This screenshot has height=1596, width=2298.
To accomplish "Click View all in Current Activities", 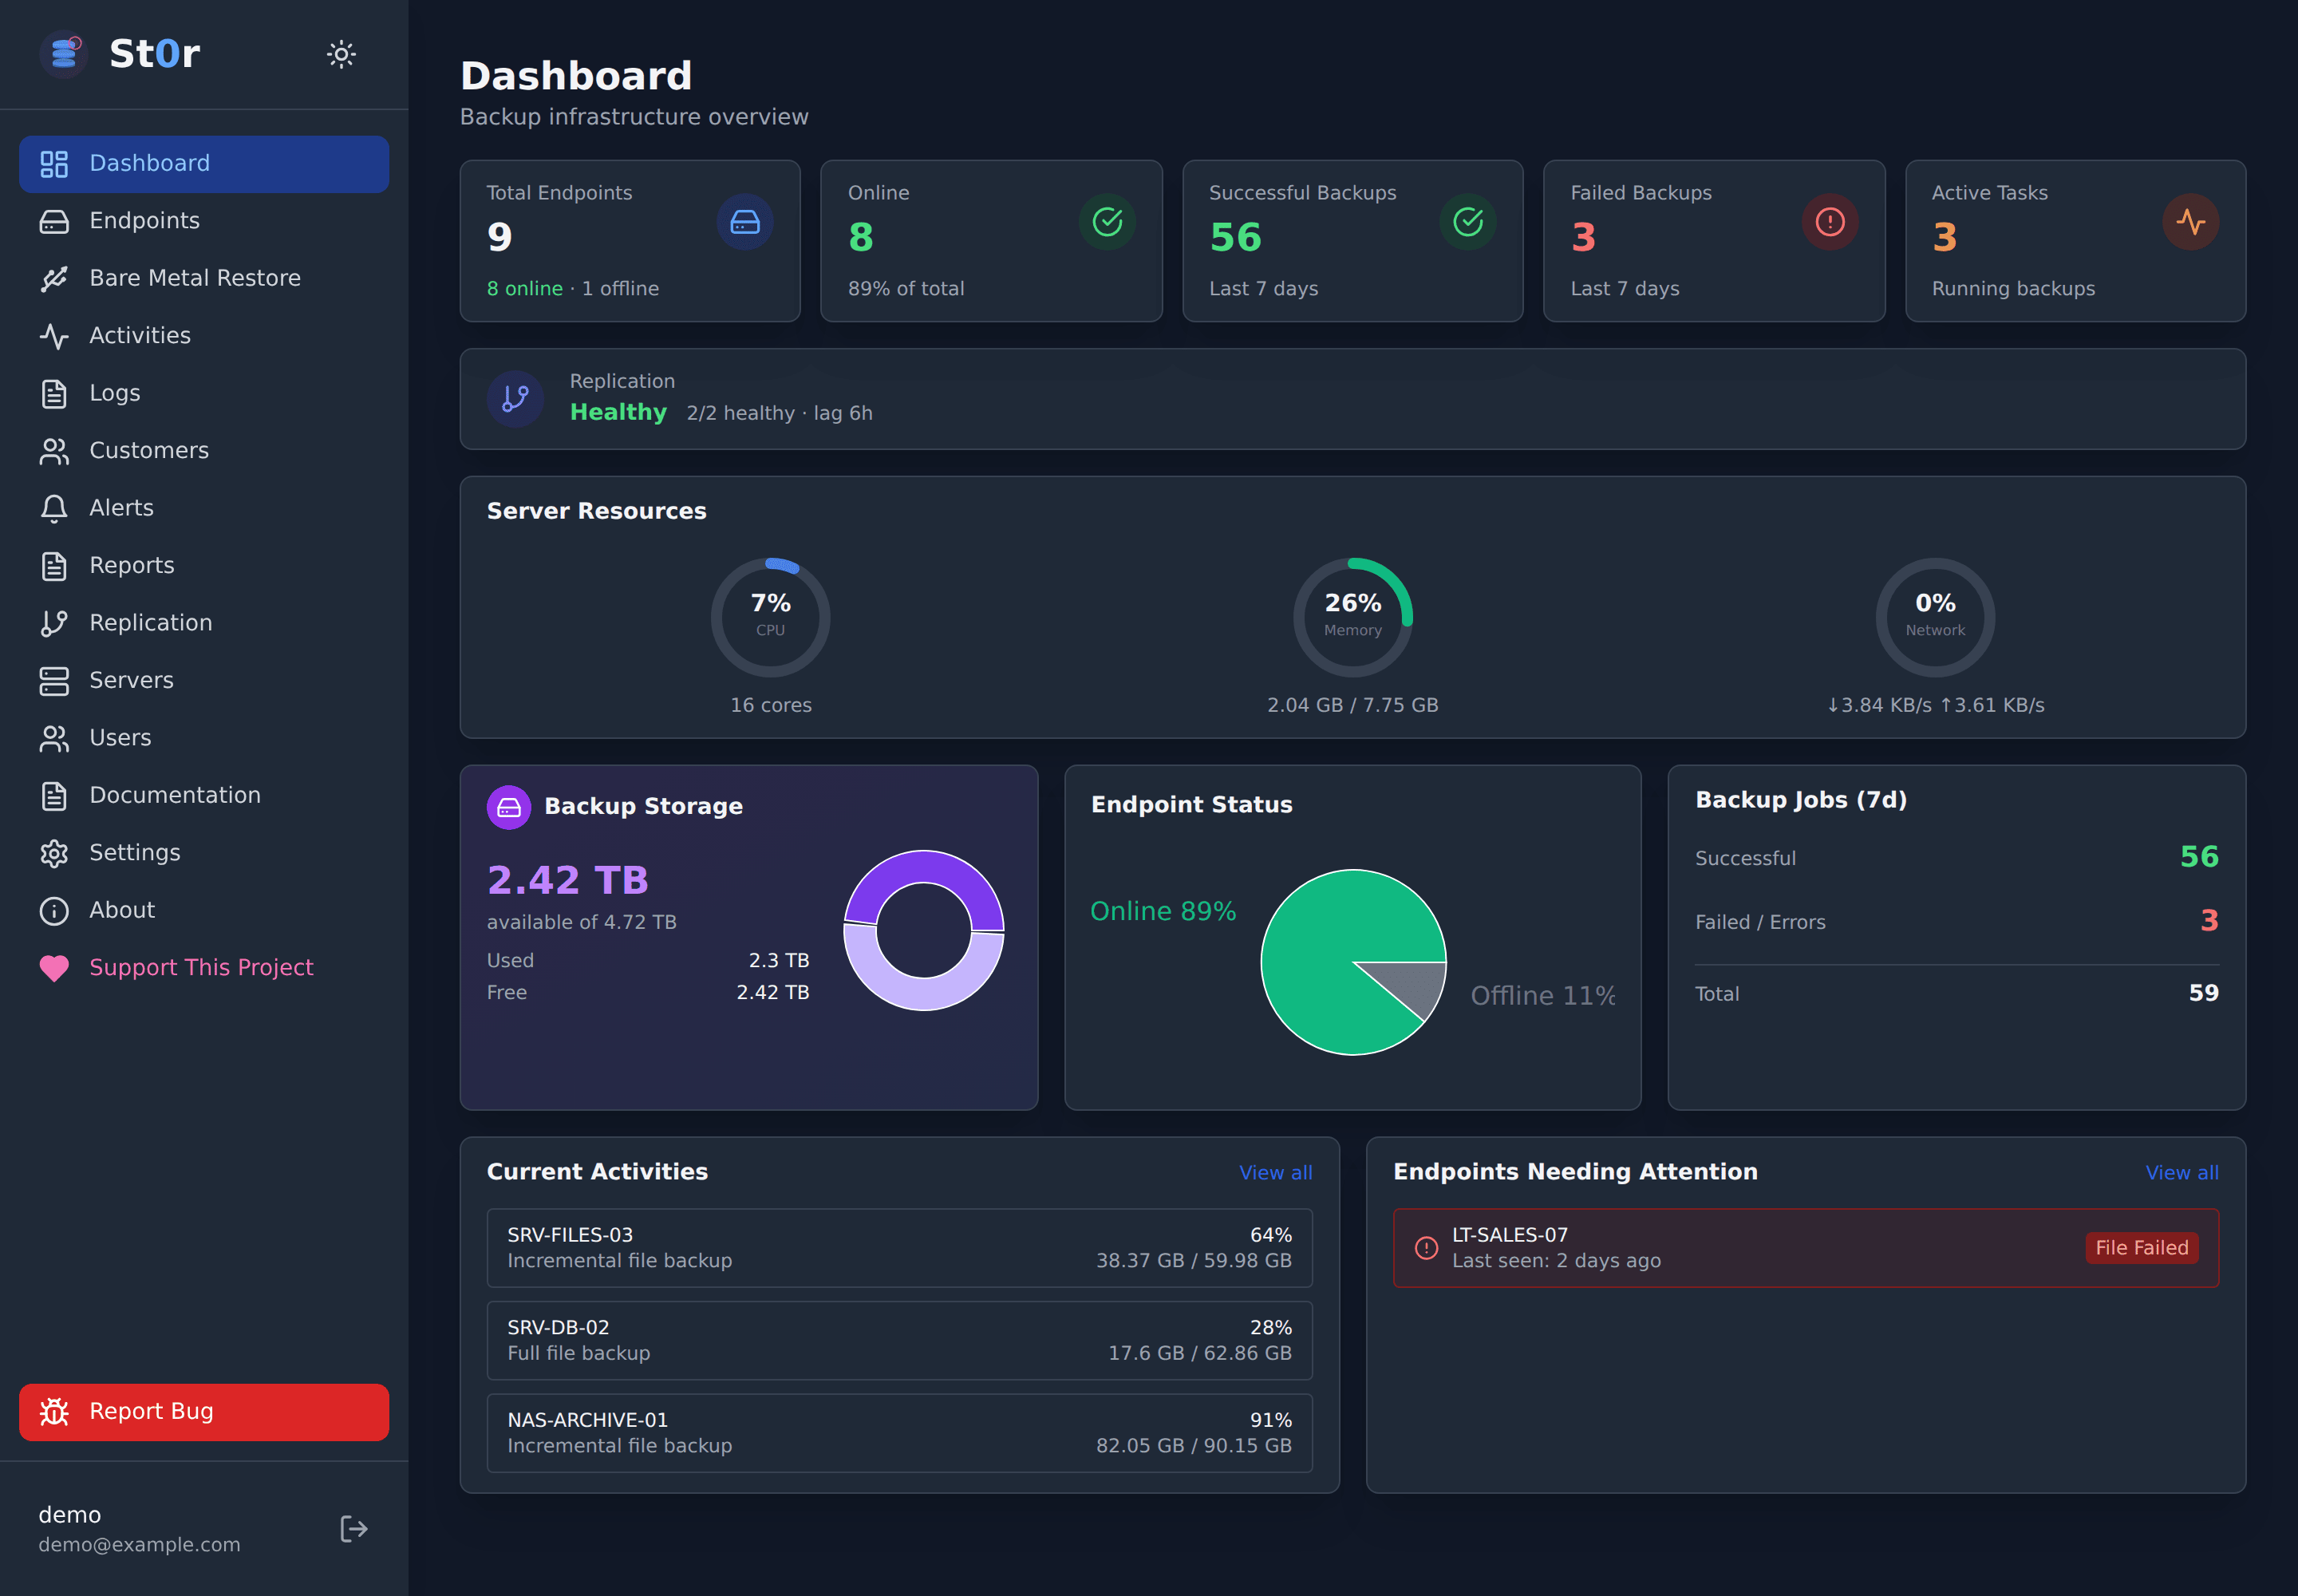I will click(1276, 1173).
